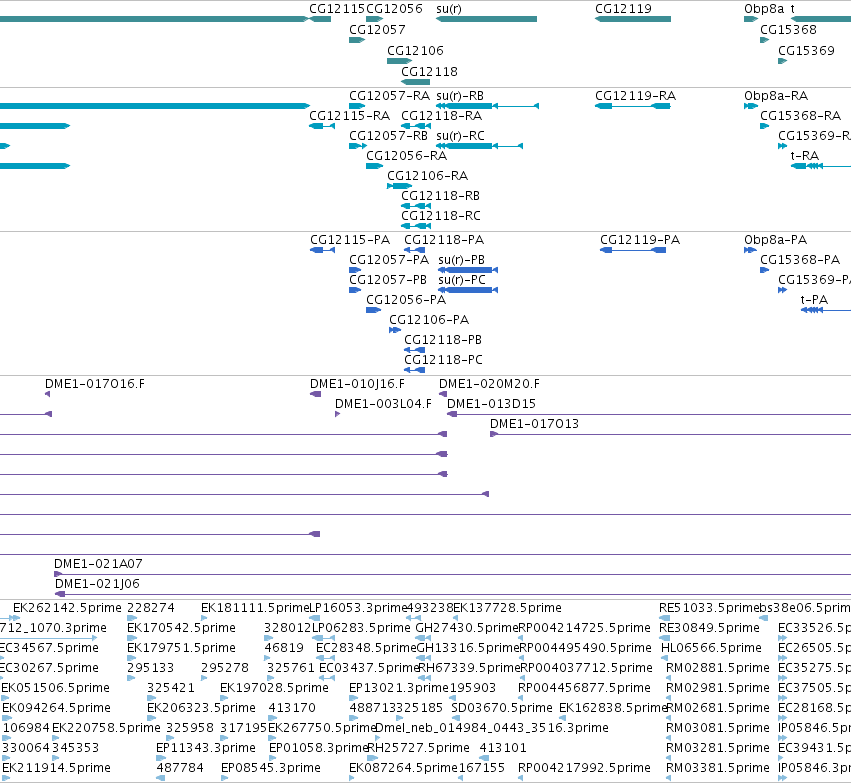
Task: Select transcript CG12118-RB label
Action: point(440,196)
